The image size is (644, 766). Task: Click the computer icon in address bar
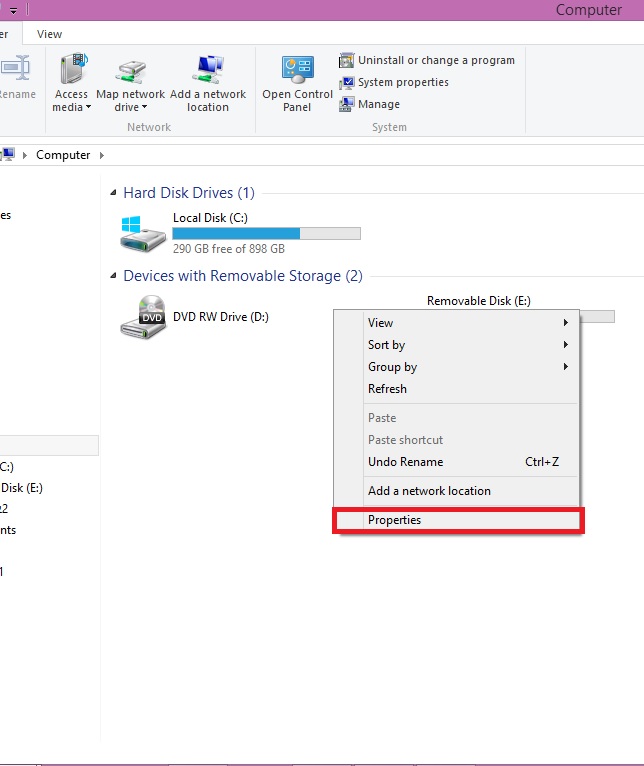coord(8,155)
